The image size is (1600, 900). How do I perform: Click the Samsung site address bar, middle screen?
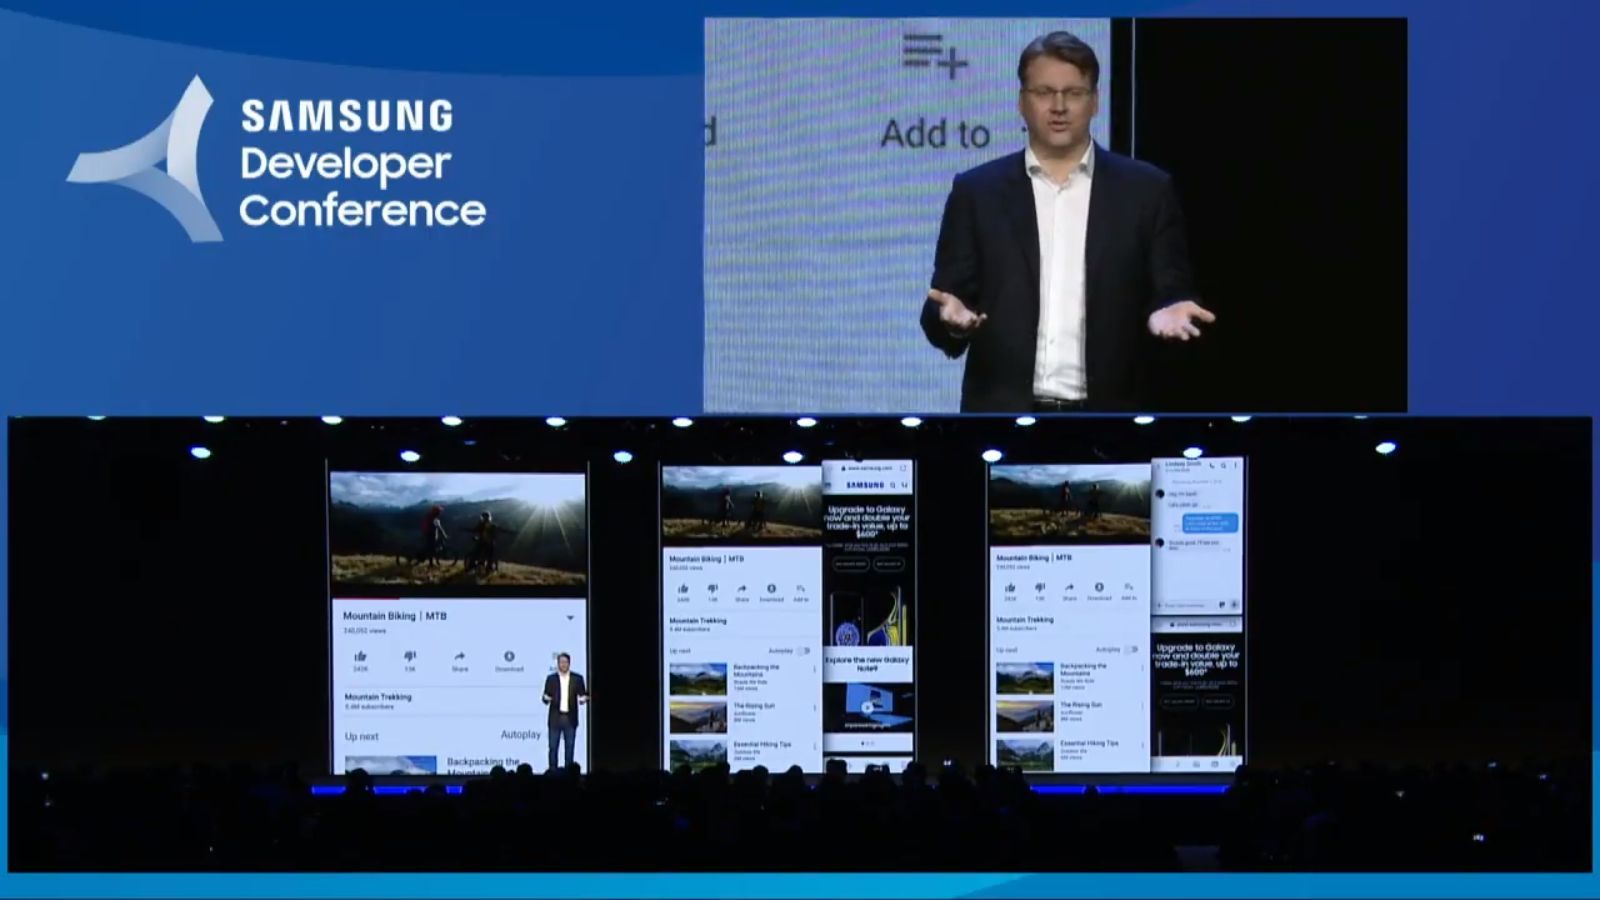(x=866, y=468)
